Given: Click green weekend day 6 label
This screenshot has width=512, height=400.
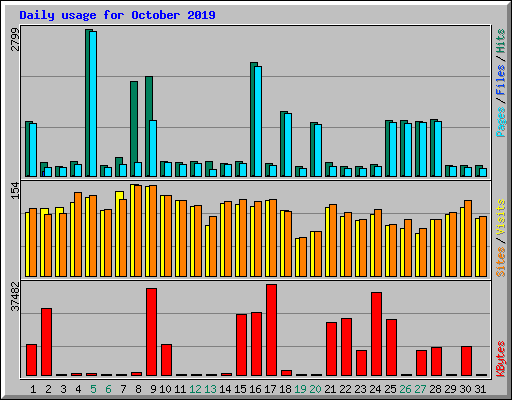Looking at the screenshot, I should [108, 389].
